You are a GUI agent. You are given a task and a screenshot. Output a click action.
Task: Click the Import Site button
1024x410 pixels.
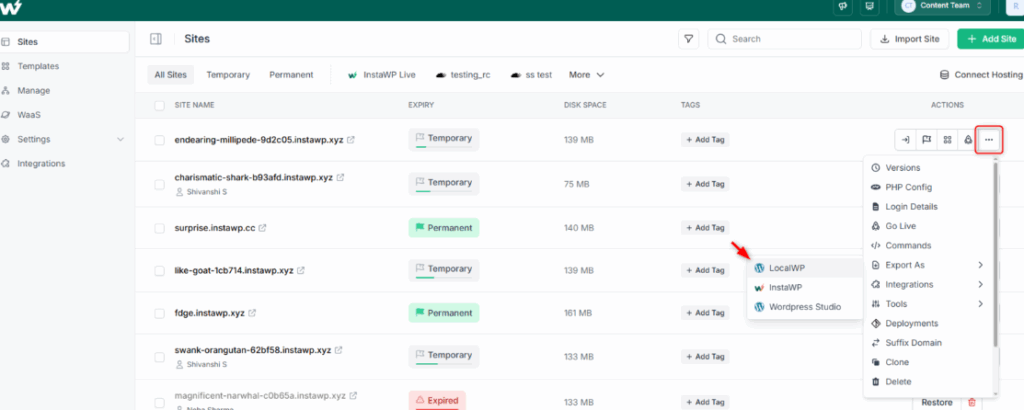910,39
